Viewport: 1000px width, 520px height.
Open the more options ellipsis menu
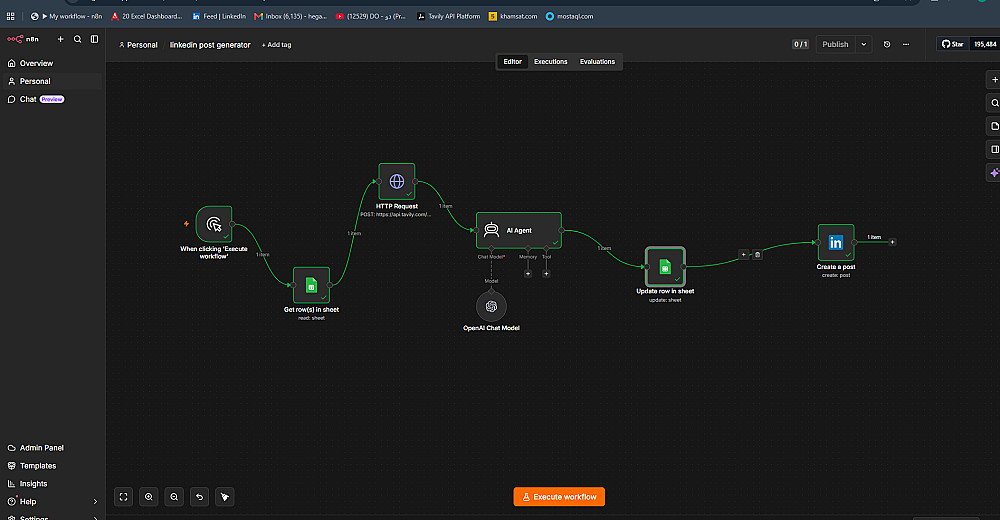pyautogui.click(x=906, y=44)
